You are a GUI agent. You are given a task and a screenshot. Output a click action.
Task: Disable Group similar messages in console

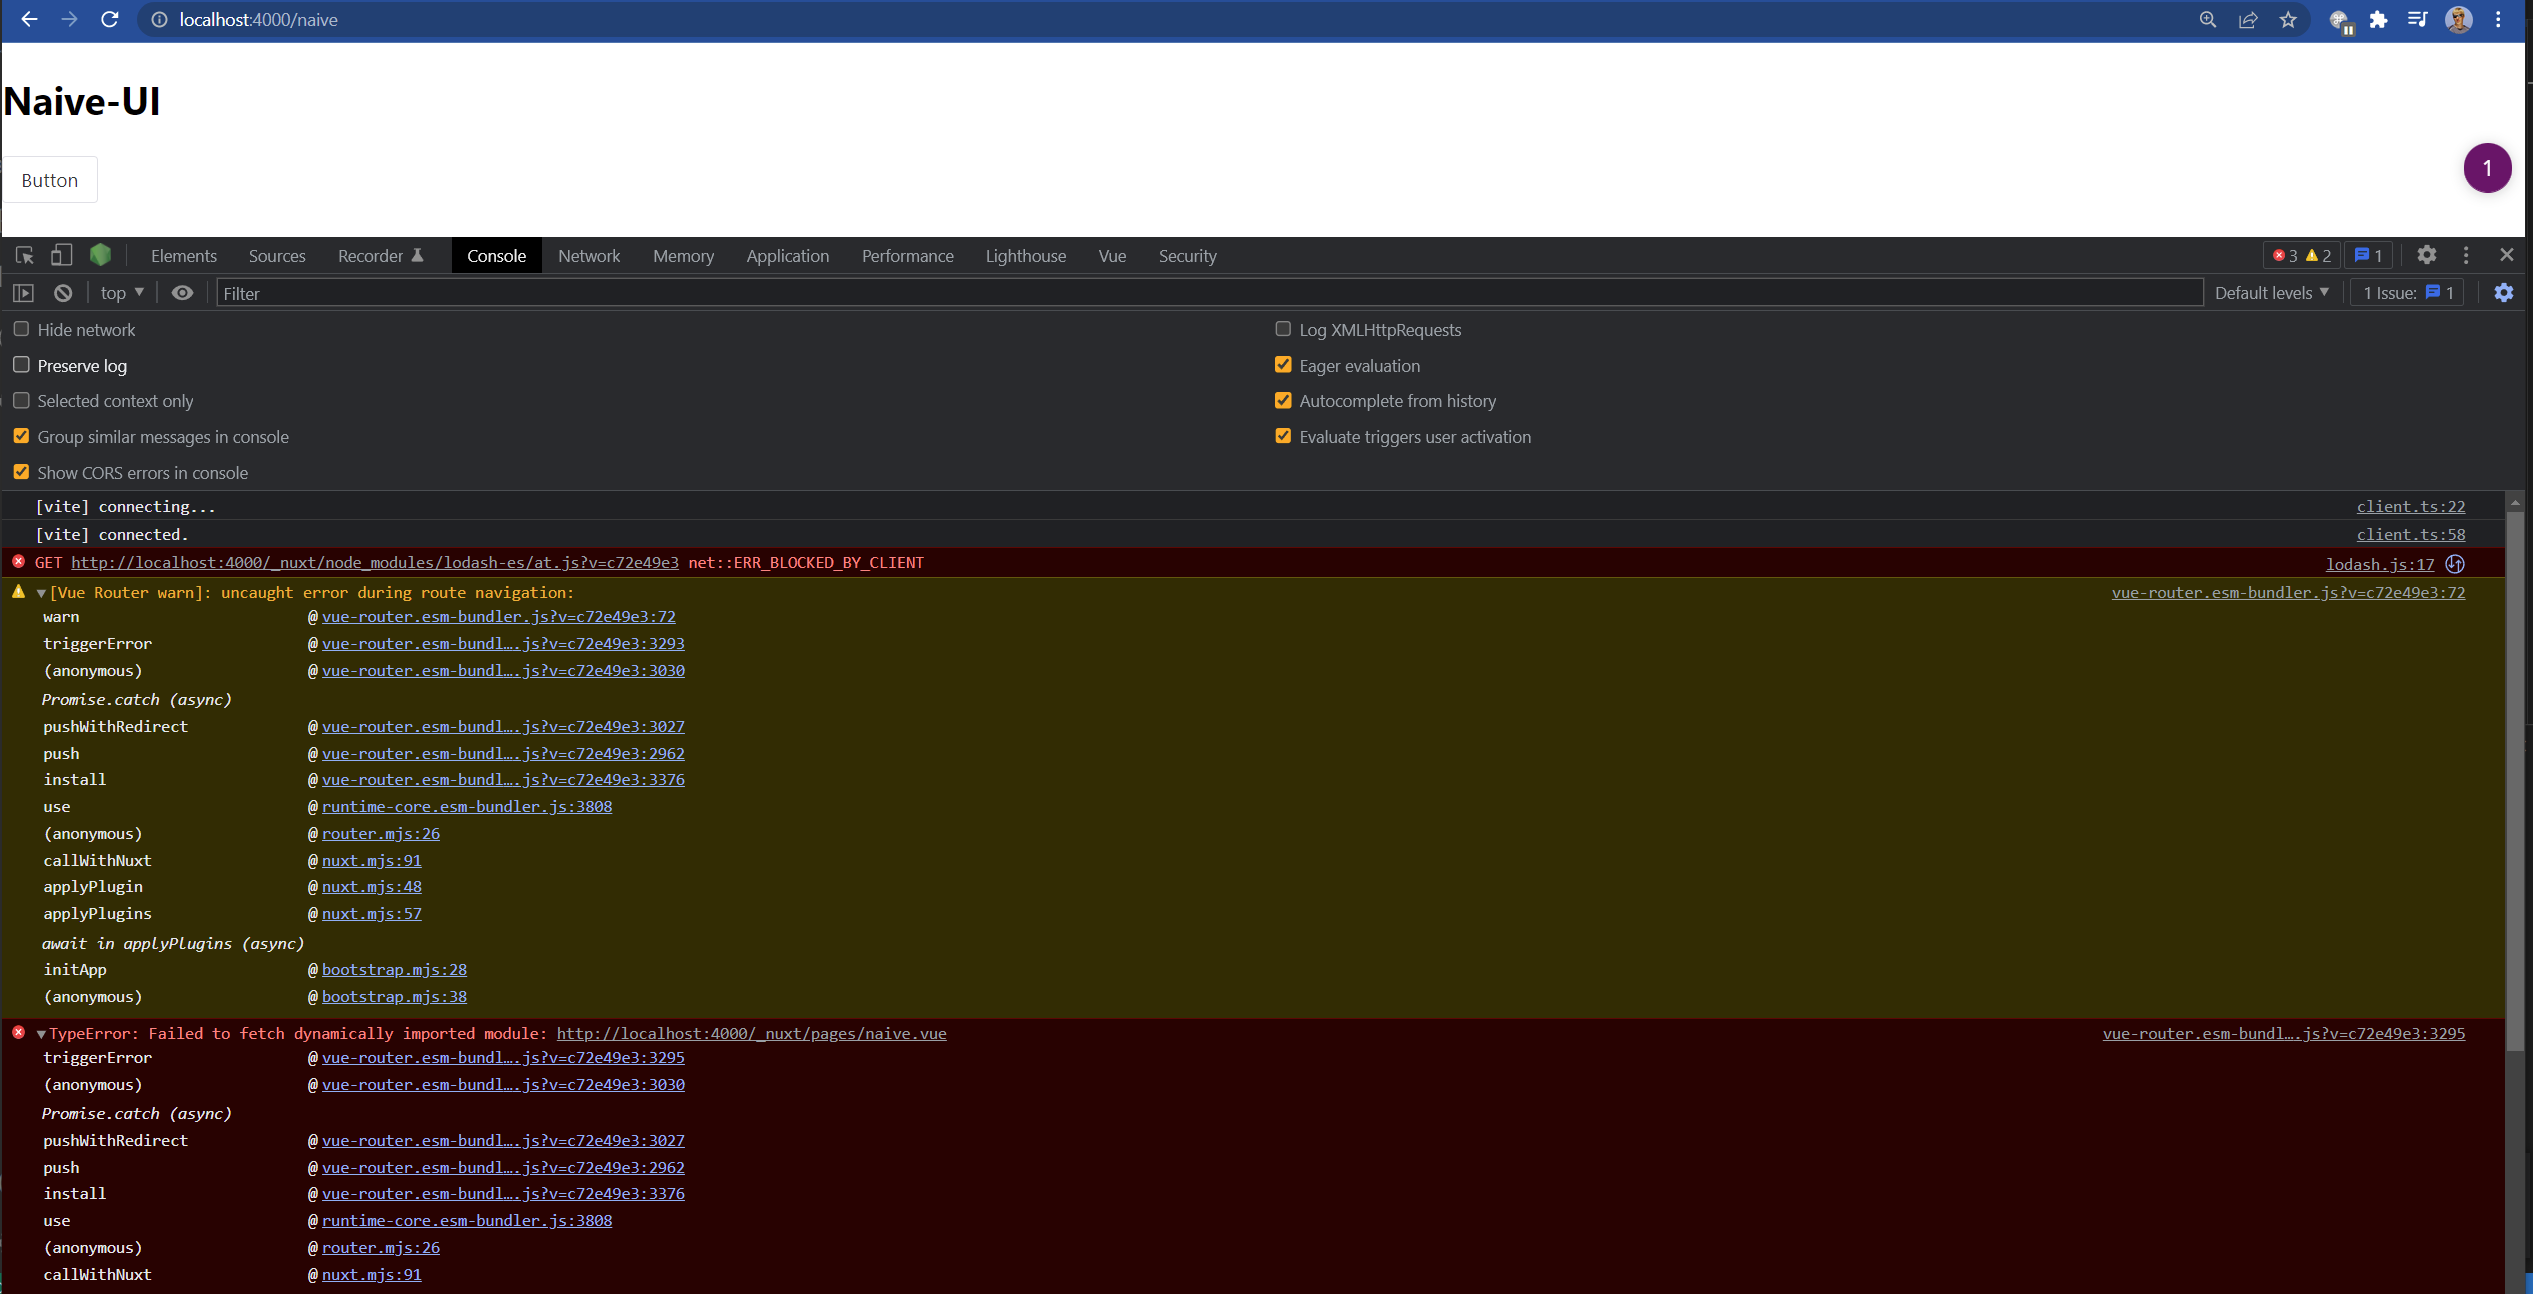pos(21,436)
